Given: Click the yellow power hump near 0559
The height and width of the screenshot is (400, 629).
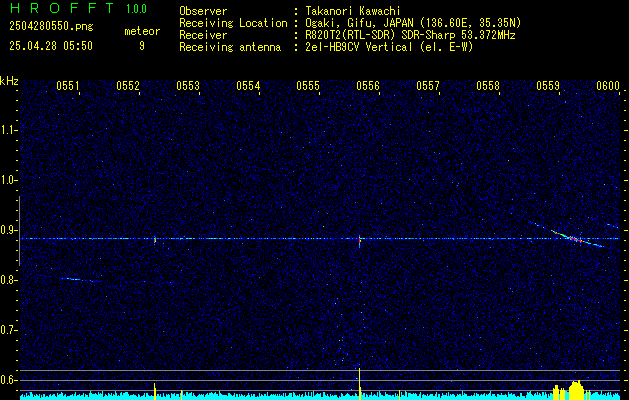Looking at the screenshot, I should click(x=576, y=390).
